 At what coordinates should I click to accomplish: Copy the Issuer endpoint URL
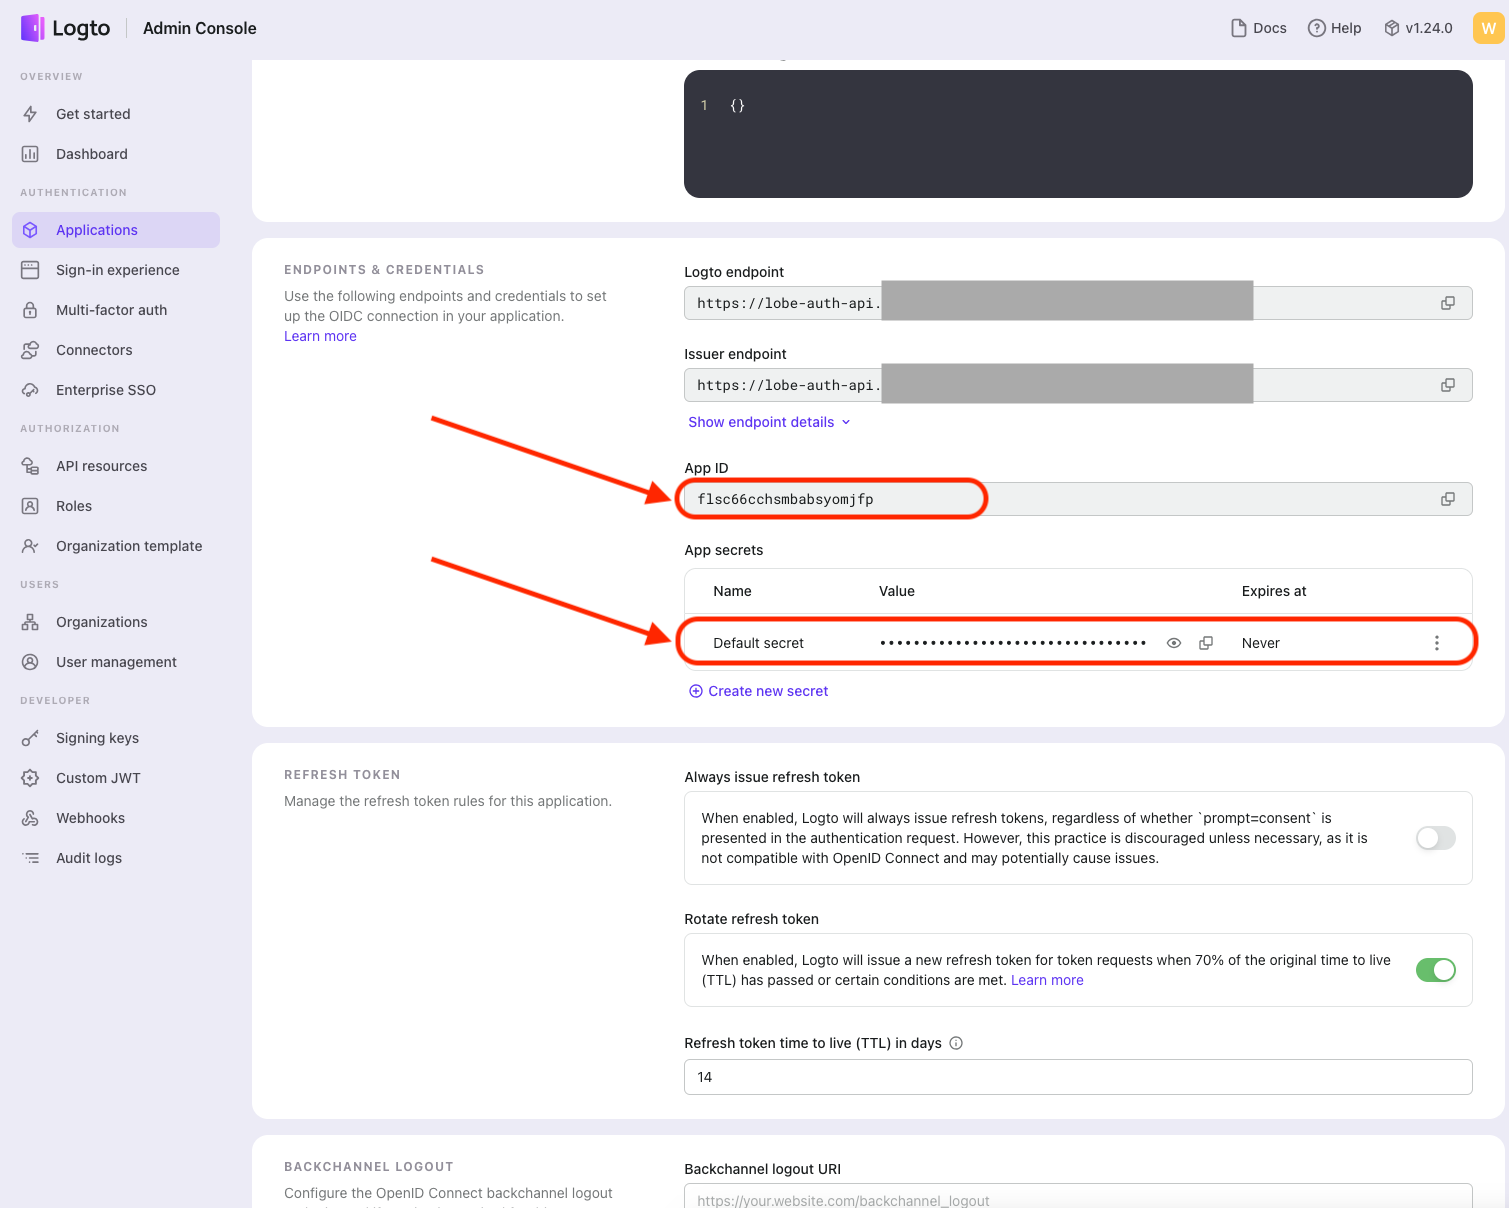coord(1447,385)
